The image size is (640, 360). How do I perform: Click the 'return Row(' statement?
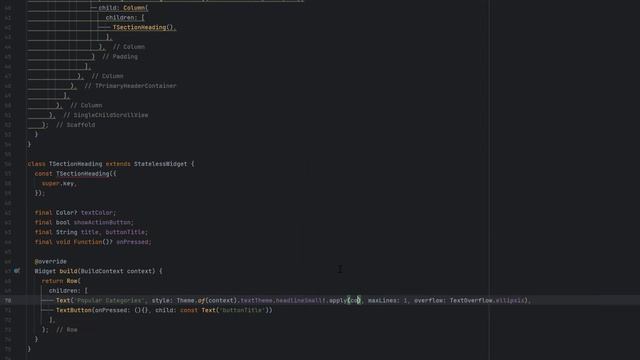(x=61, y=281)
